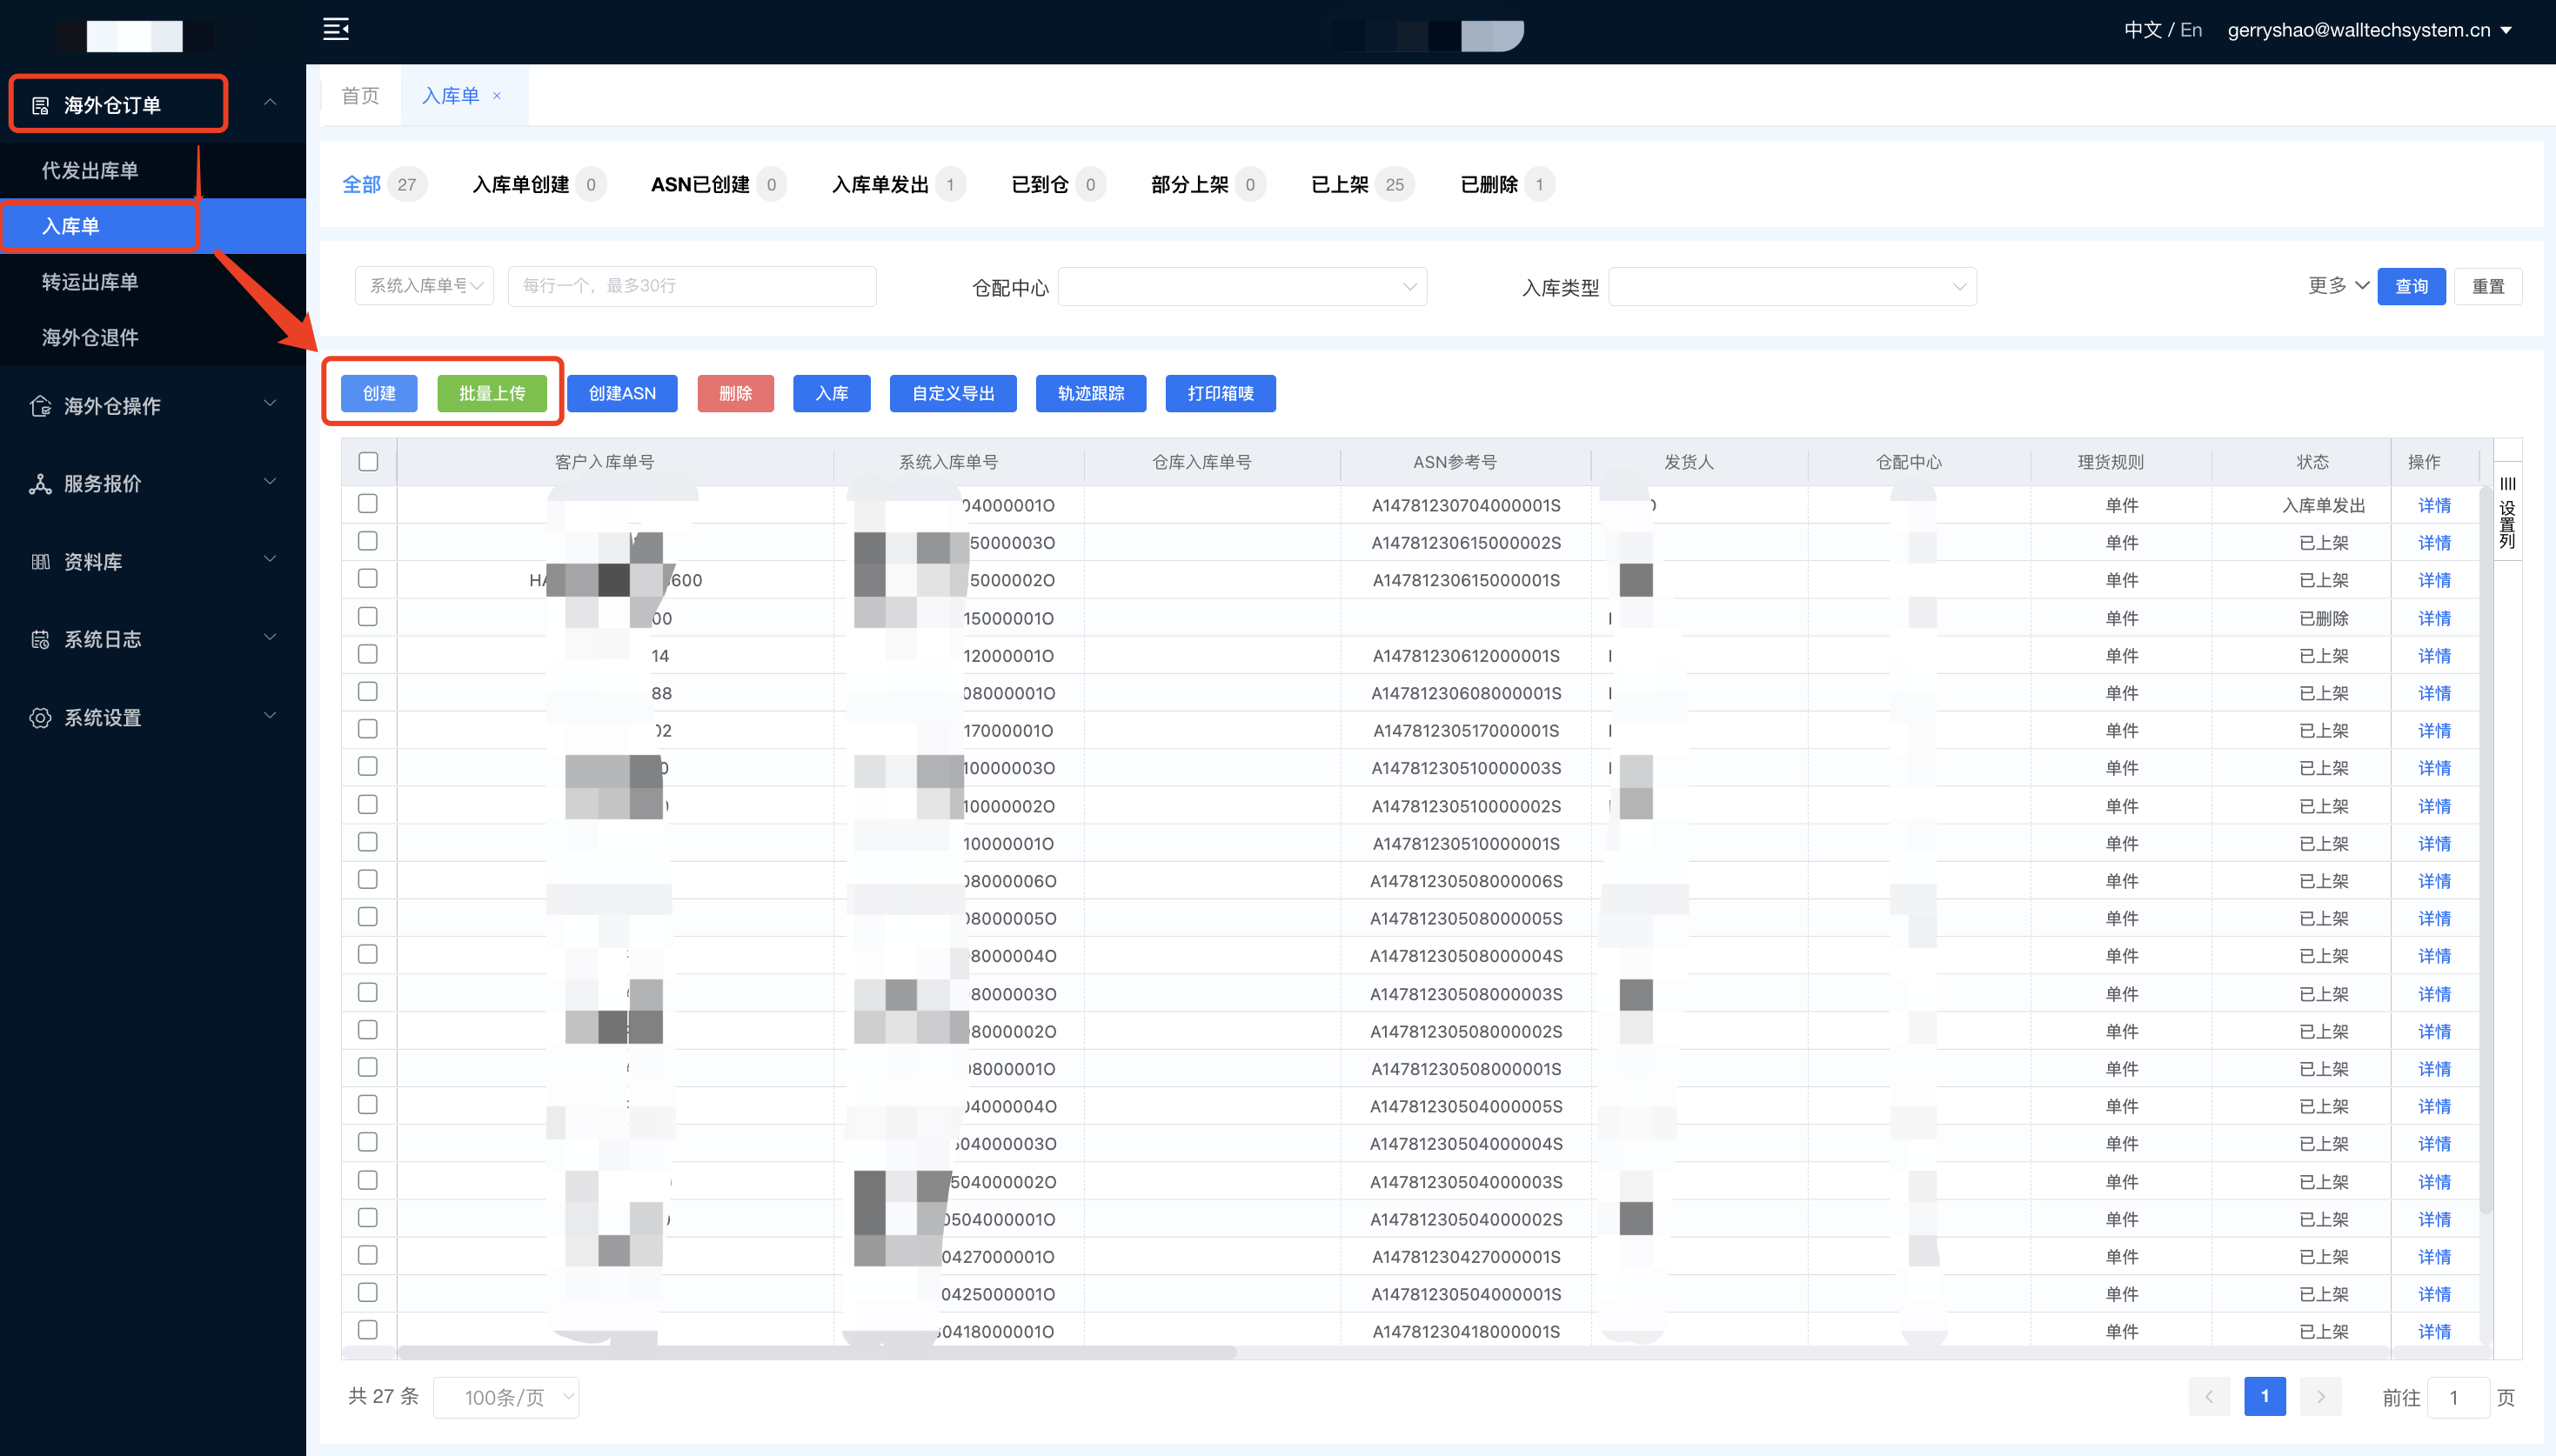Screen dimensions: 2556x1456
Task: Check the row with ASN A14781230615000001S
Action: [x=368, y=579]
